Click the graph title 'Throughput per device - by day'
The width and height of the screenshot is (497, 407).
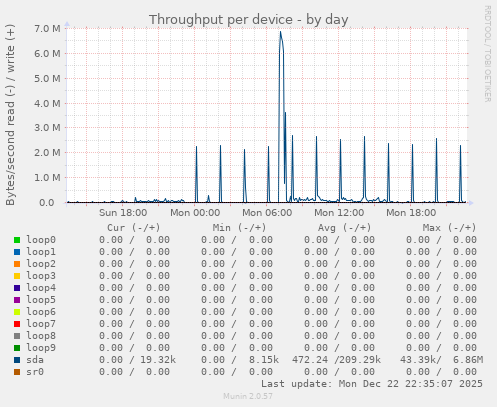click(249, 20)
